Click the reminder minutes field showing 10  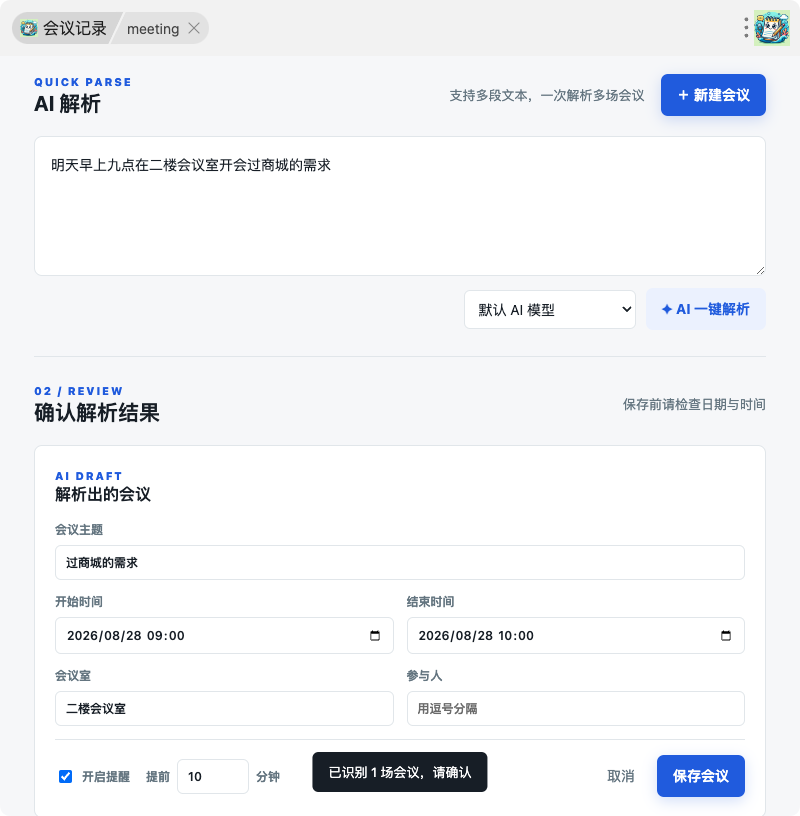213,776
